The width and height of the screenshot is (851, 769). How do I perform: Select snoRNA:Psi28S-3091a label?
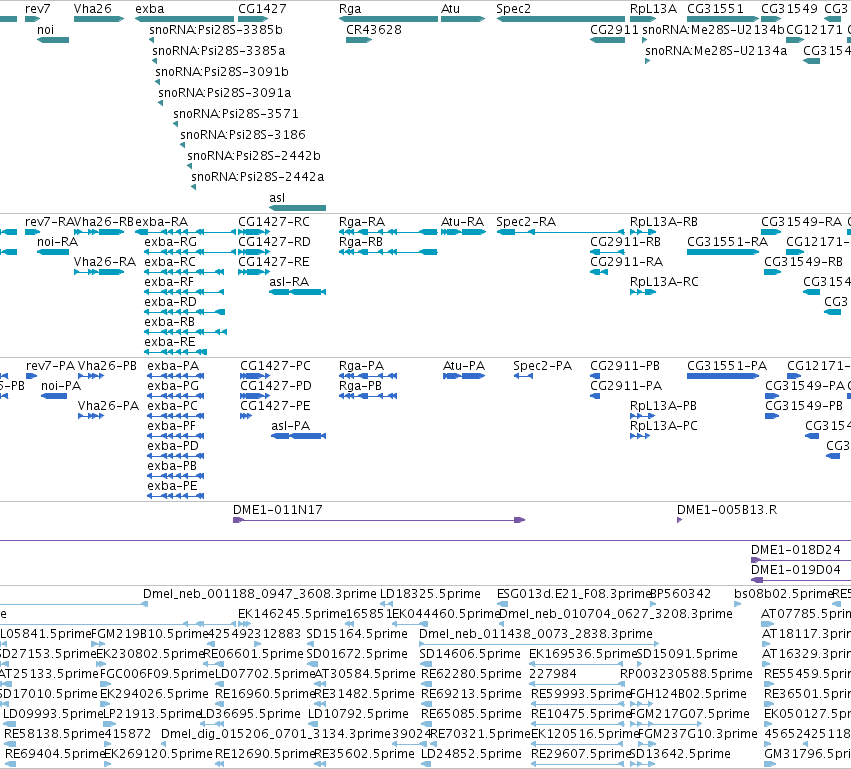tap(225, 93)
